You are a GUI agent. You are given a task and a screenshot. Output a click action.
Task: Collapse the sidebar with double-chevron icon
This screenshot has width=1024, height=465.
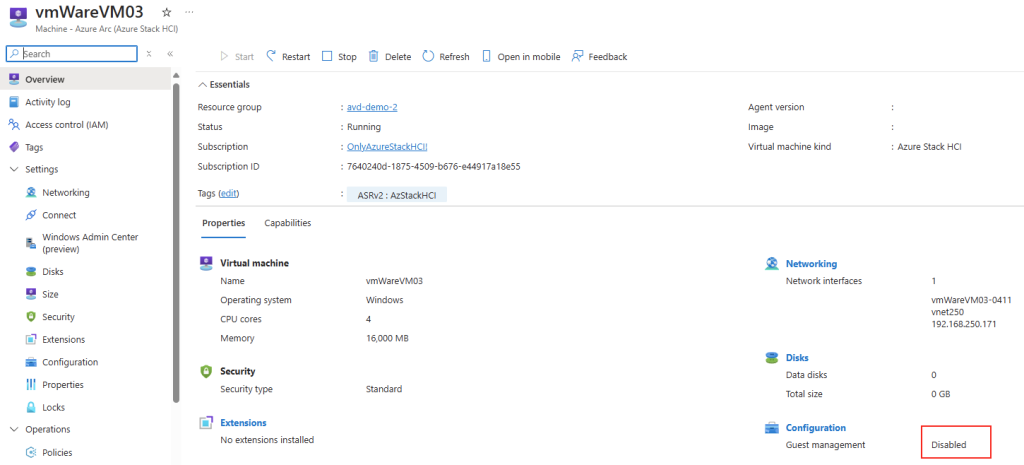pyautogui.click(x=170, y=54)
